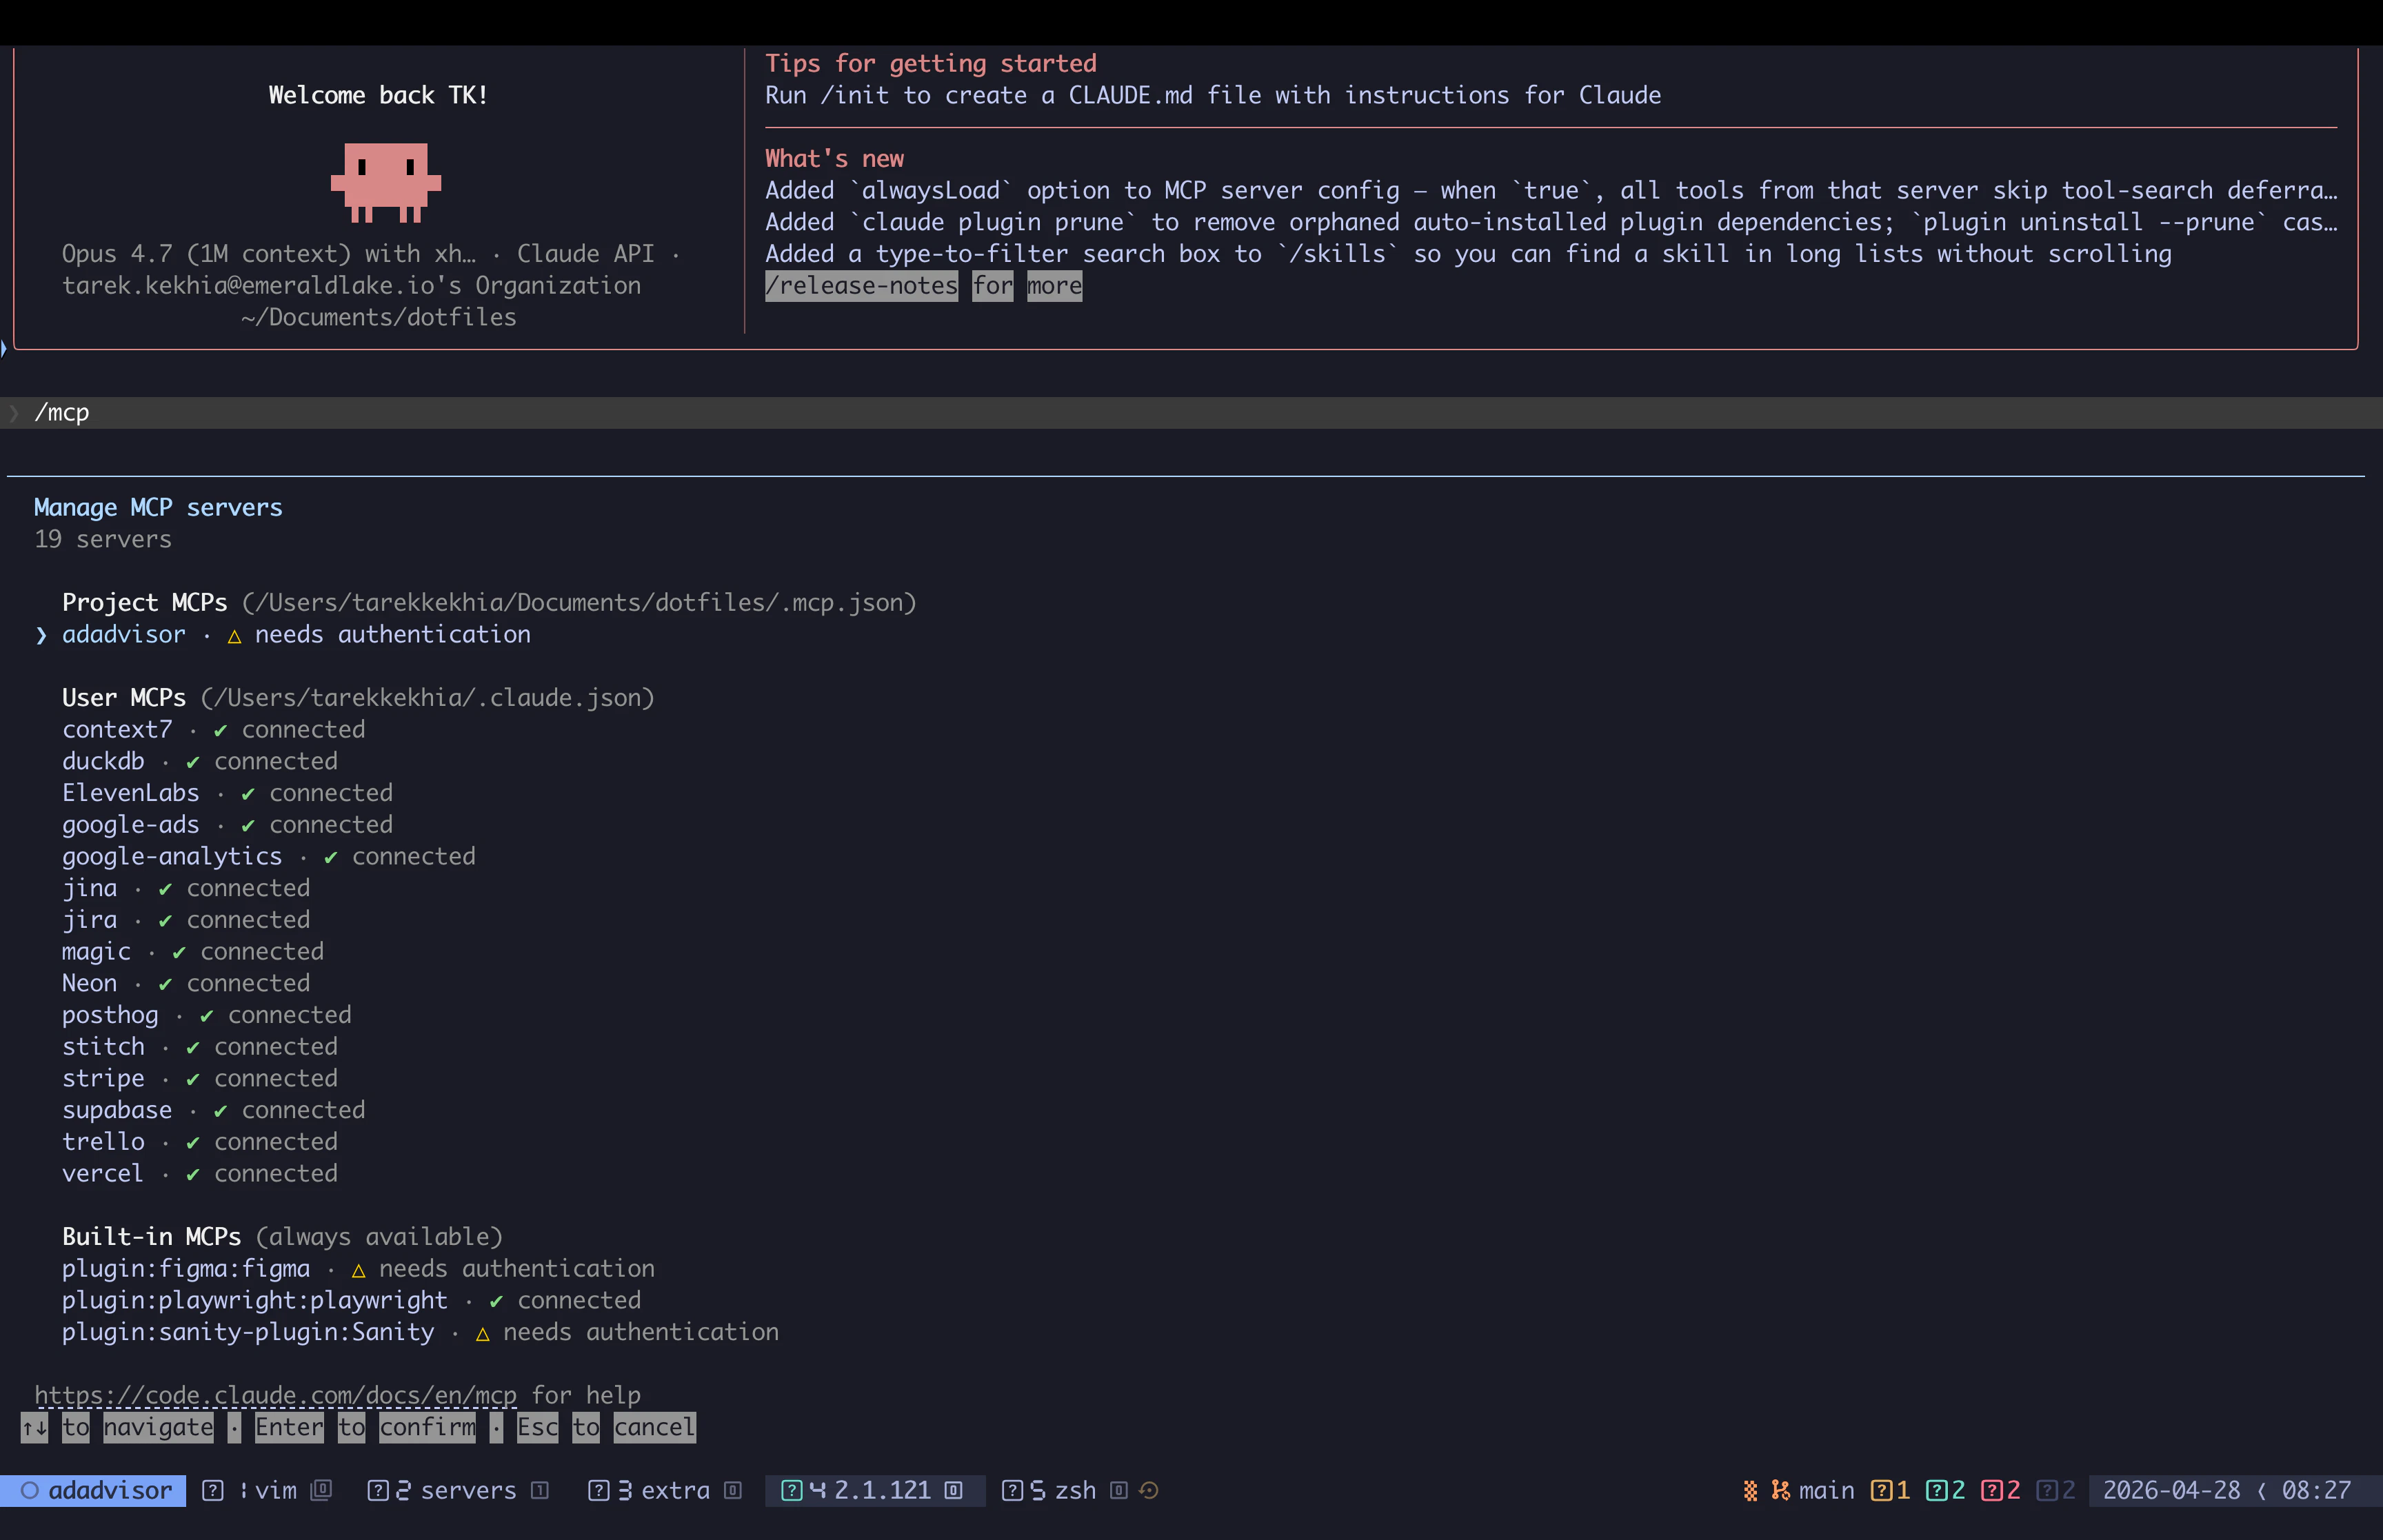Image resolution: width=2383 pixels, height=1540 pixels.
Task: Click the main branch name in status bar
Action: (1826, 1490)
